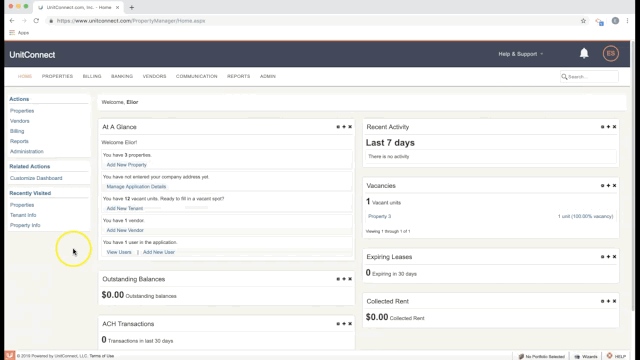640x360 pixels.
Task: Go back in browser history
Action: [x=12, y=21]
